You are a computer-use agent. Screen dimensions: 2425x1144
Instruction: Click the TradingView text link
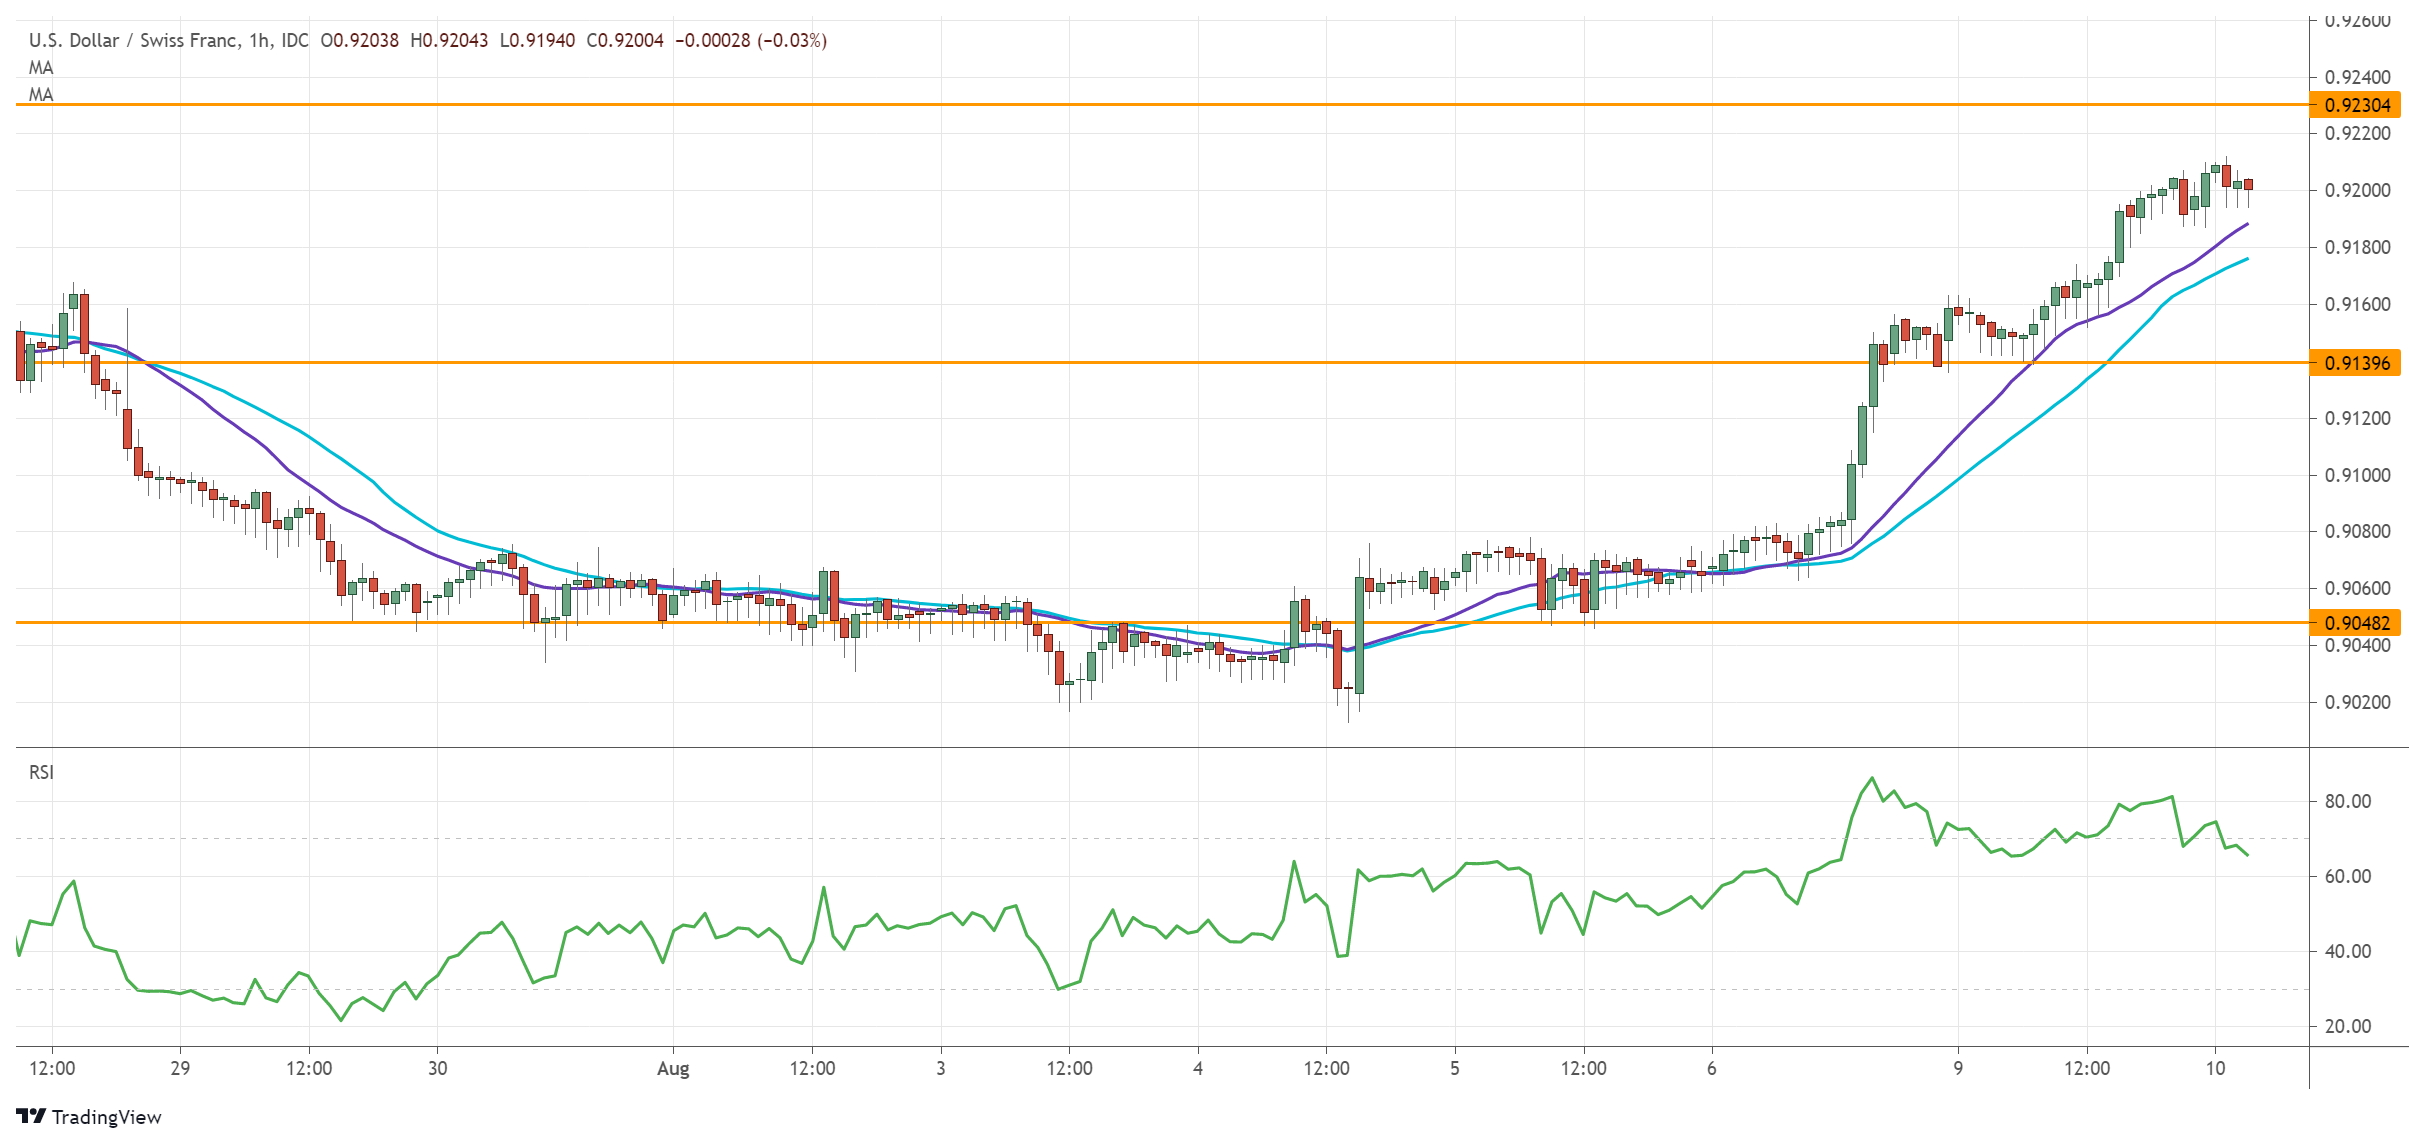tap(106, 1117)
